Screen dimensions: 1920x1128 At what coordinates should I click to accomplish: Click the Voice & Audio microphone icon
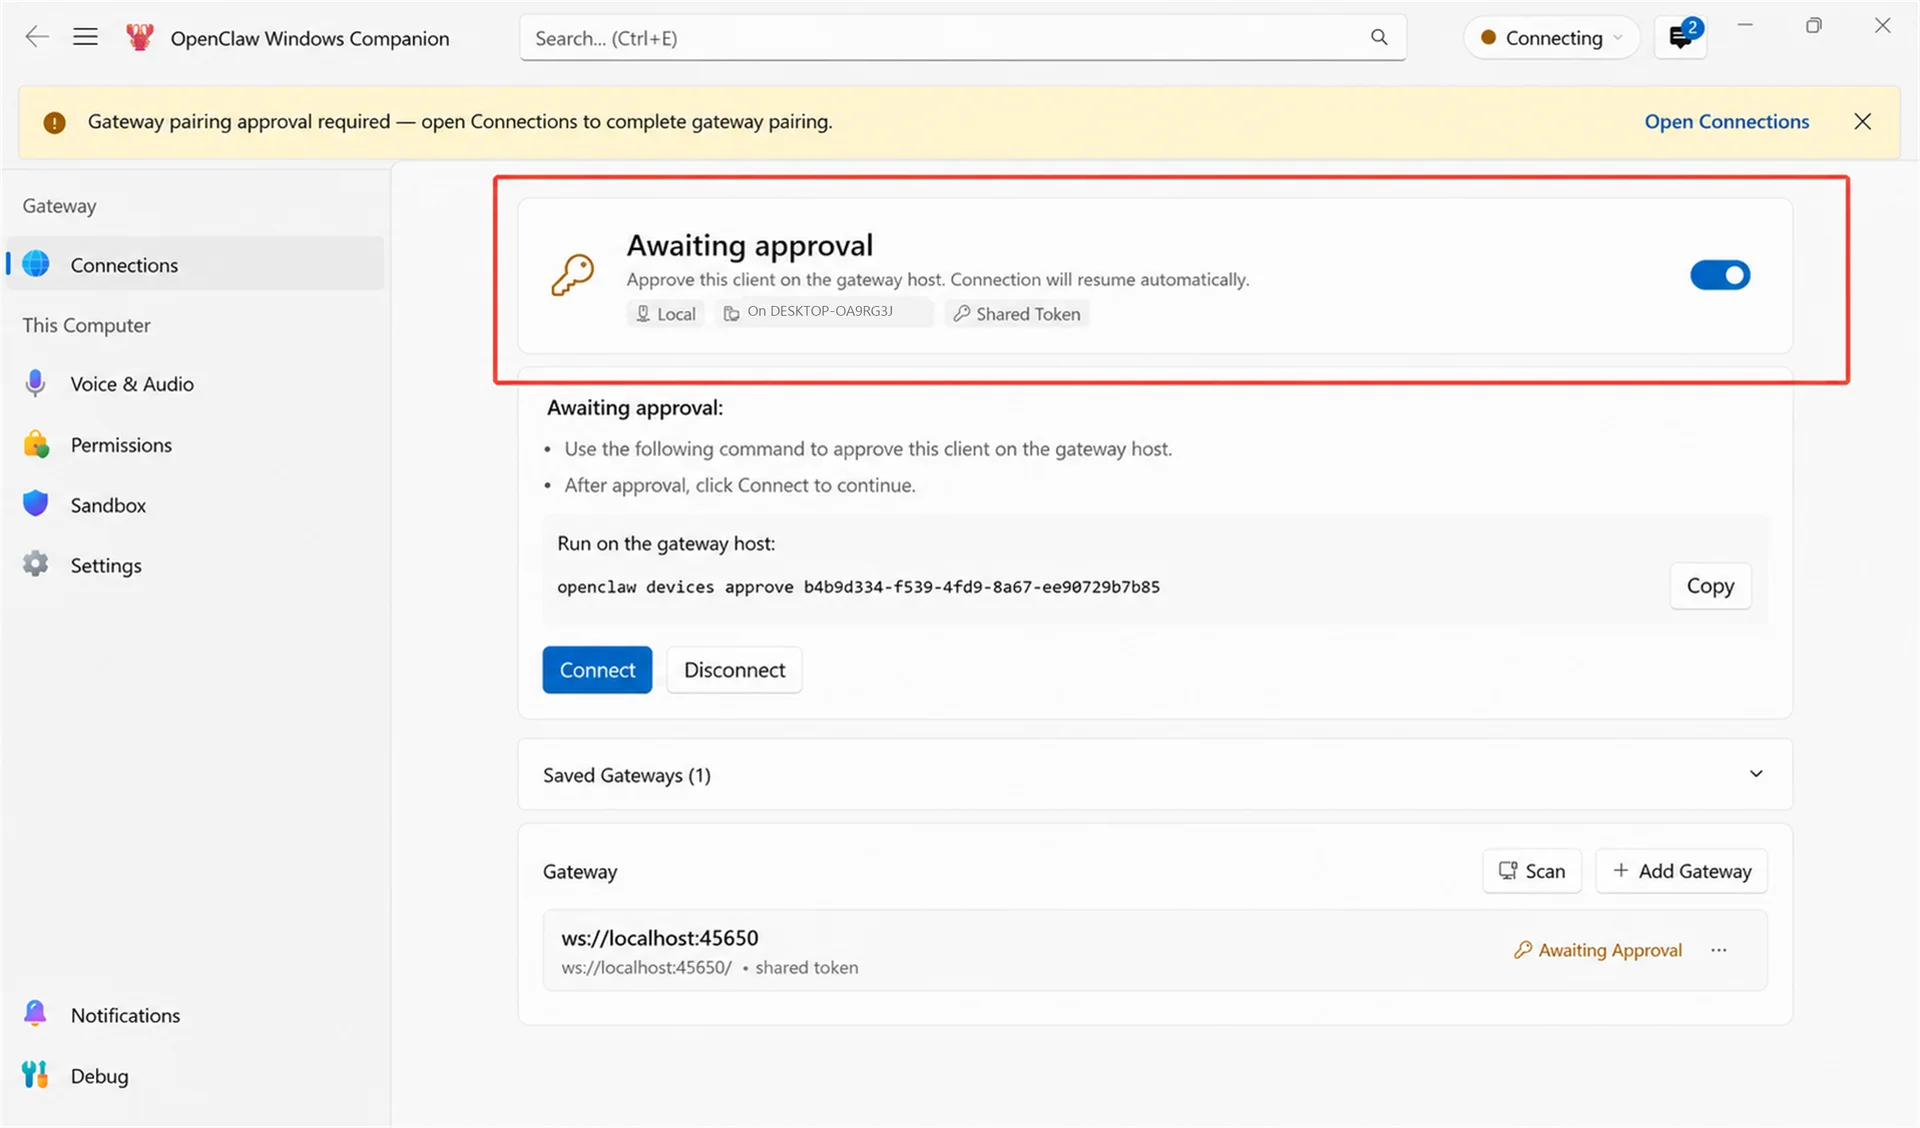click(36, 384)
